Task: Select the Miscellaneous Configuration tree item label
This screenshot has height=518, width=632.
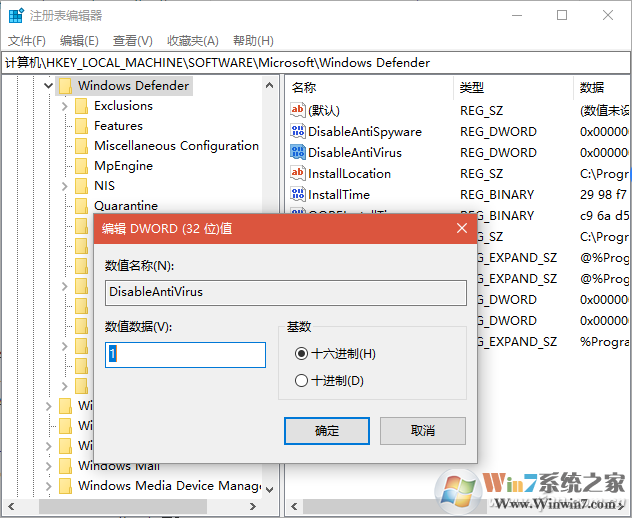Action: [176, 146]
